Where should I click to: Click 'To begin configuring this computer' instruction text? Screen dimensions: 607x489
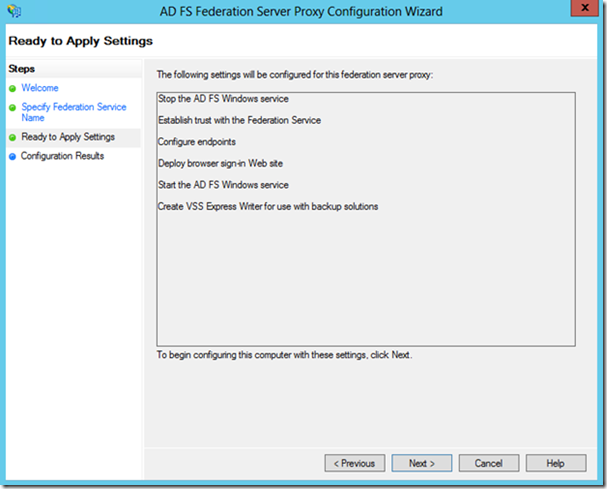285,355
